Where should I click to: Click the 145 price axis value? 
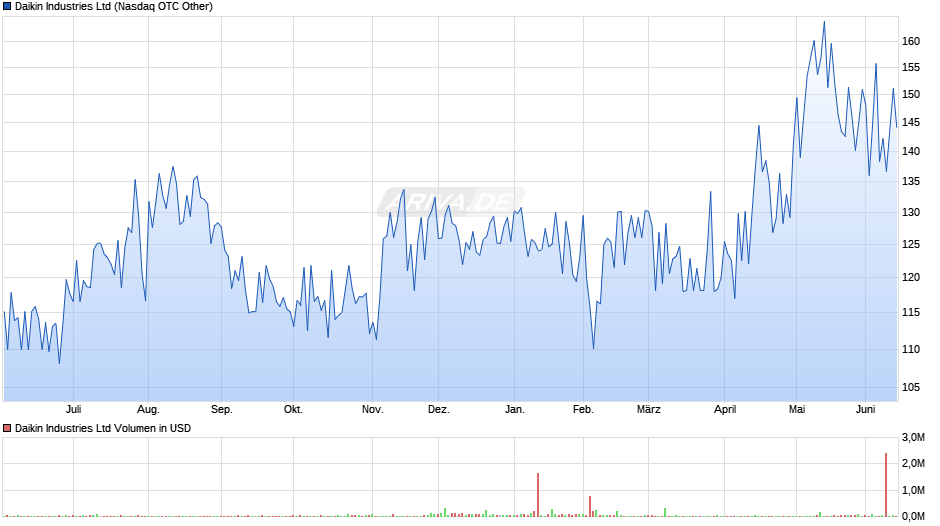pyautogui.click(x=911, y=122)
